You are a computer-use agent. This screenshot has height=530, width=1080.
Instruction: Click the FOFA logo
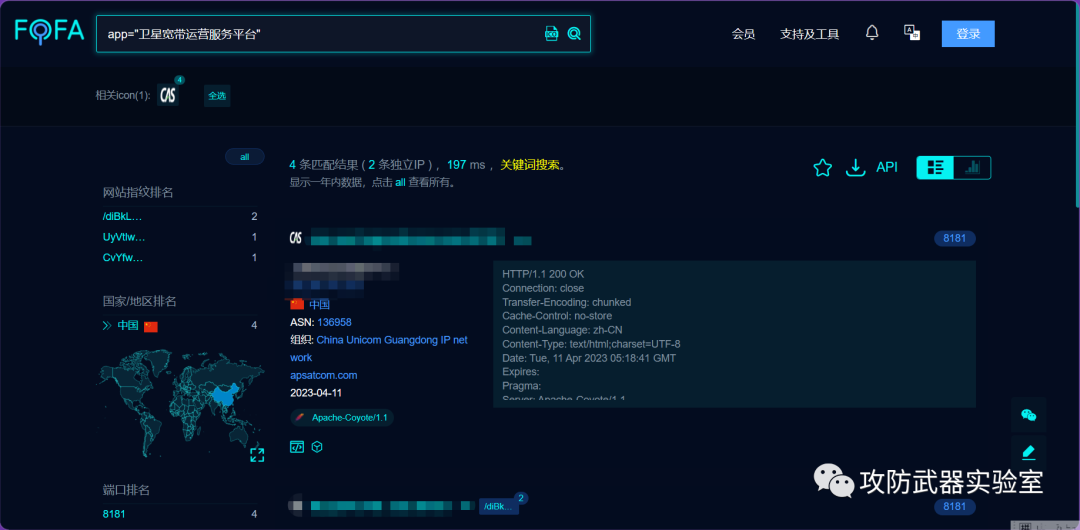(50, 32)
